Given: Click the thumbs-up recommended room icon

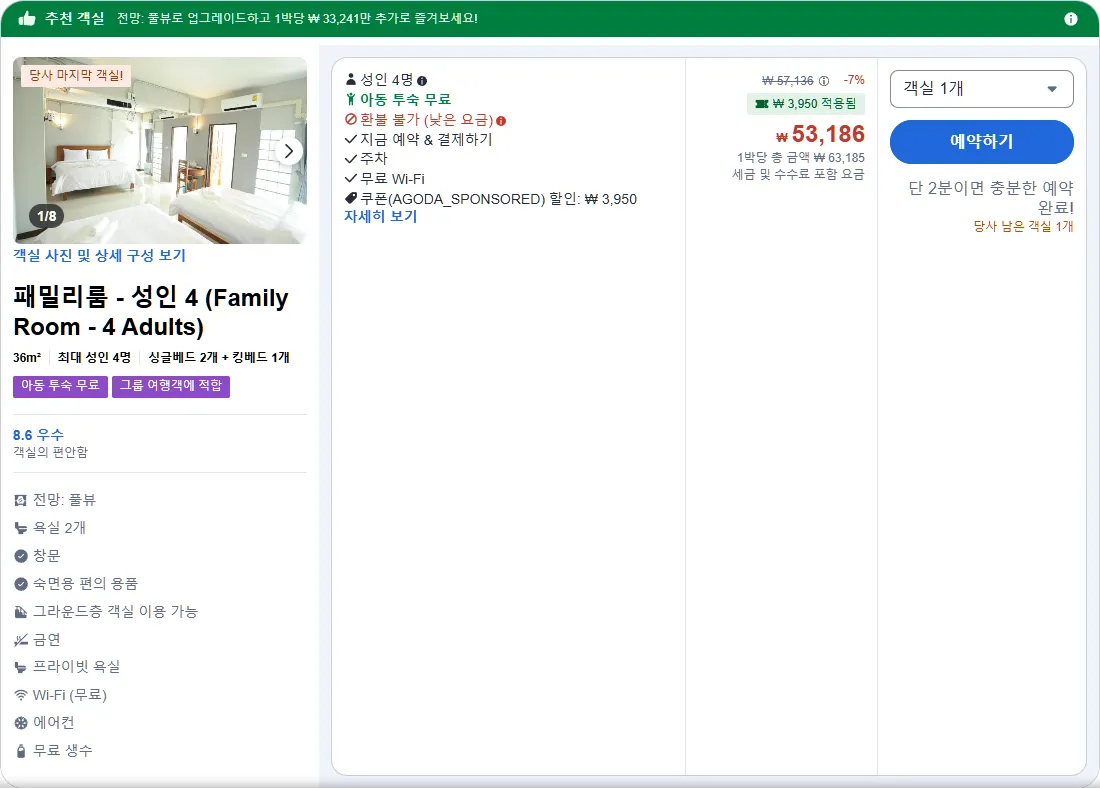Looking at the screenshot, I should point(27,18).
